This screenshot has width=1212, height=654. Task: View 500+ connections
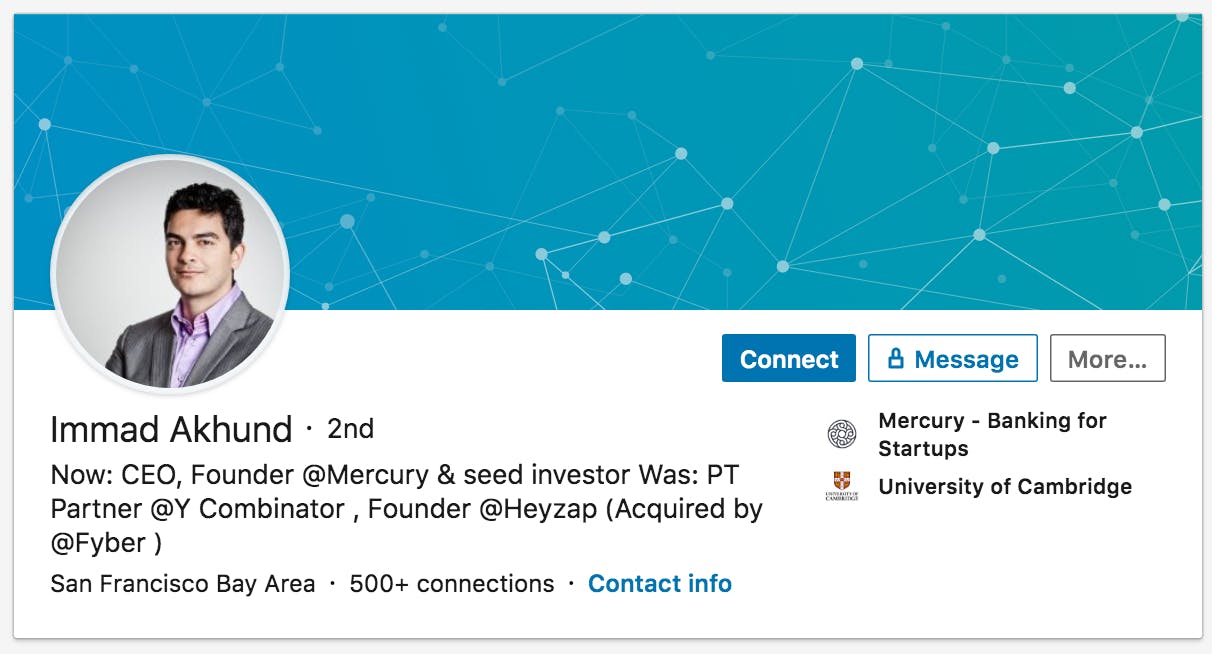(x=449, y=583)
